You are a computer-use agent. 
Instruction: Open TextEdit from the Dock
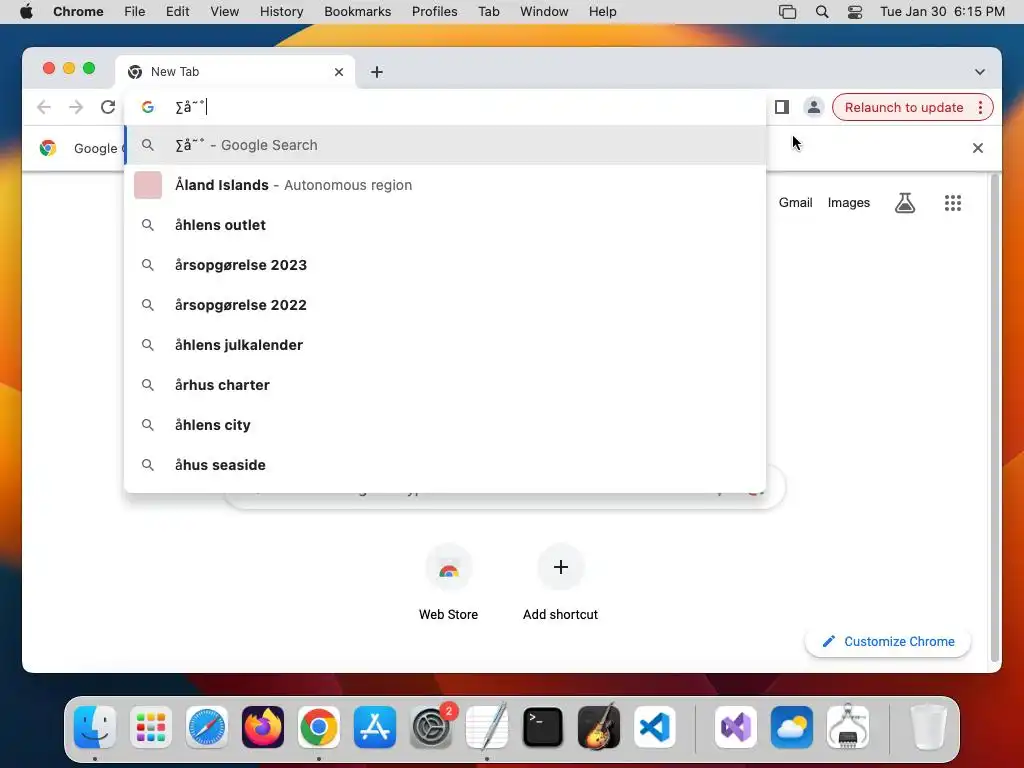487,727
